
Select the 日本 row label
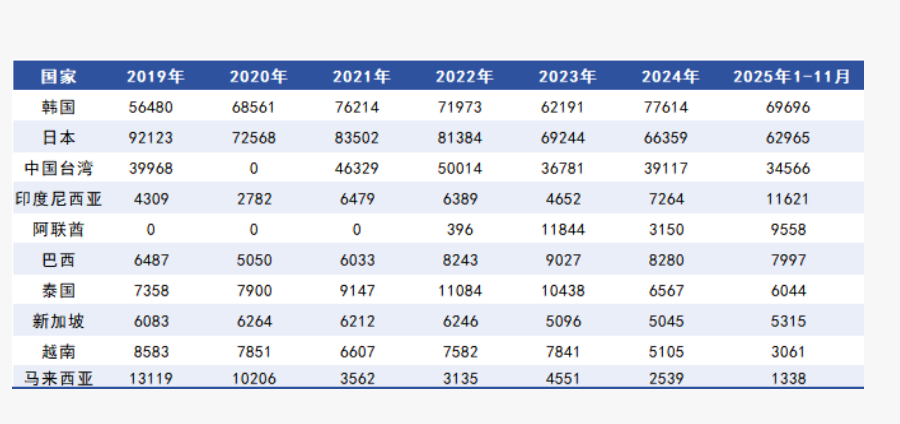[58, 138]
